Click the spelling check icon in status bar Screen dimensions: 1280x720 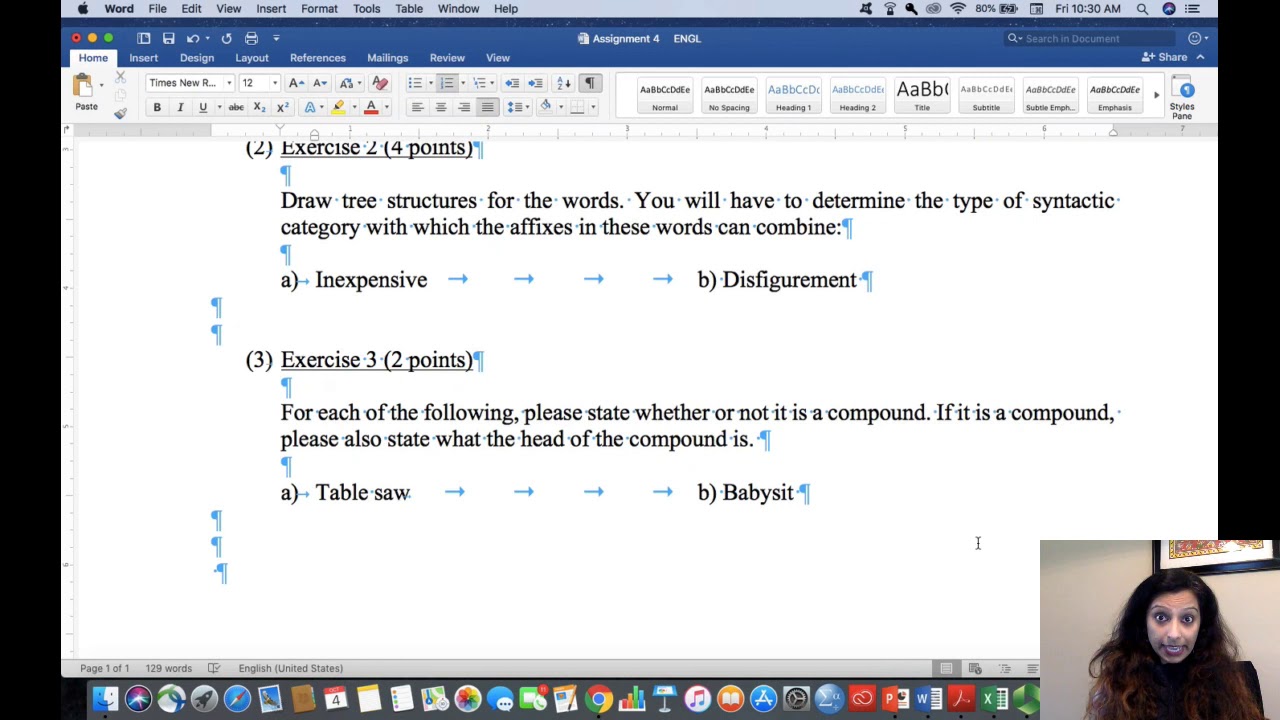(x=213, y=668)
